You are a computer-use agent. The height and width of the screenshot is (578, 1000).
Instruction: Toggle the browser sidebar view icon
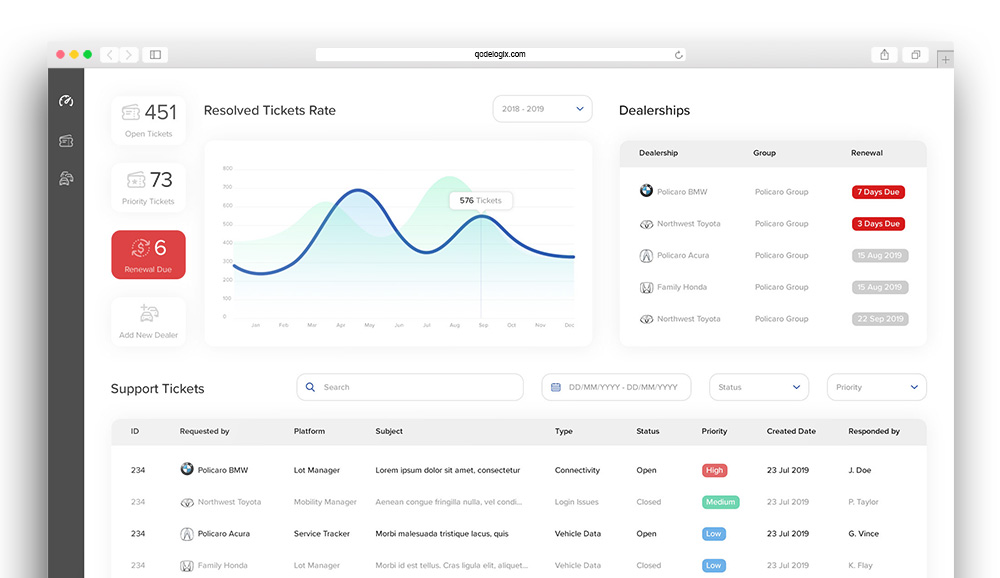[155, 55]
